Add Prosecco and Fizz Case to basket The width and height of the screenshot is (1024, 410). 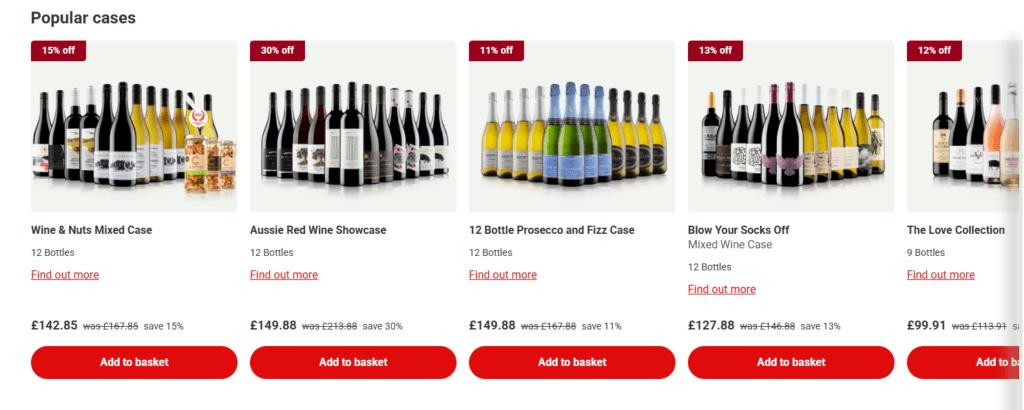pos(572,362)
